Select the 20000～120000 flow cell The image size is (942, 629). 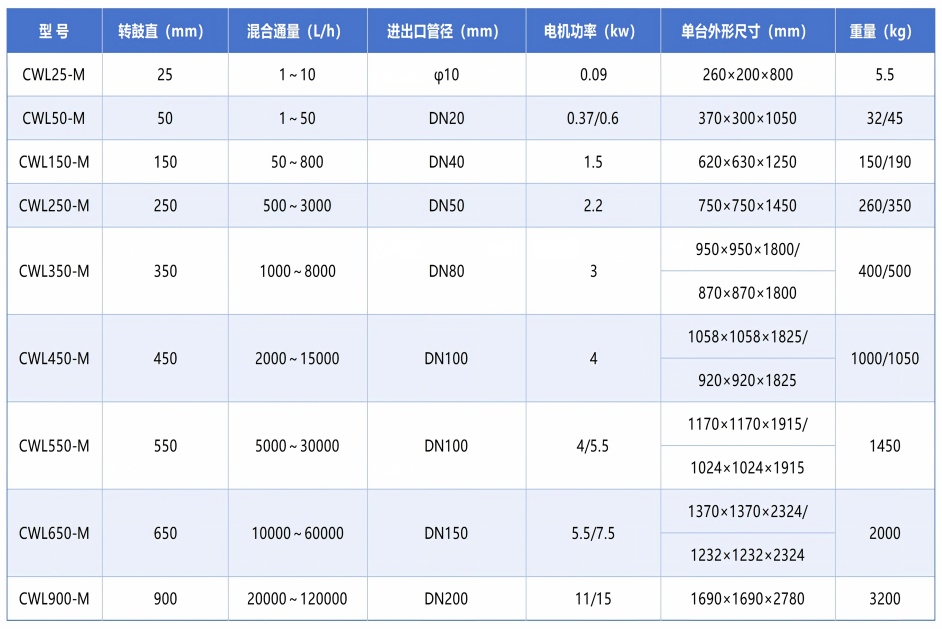point(297,599)
